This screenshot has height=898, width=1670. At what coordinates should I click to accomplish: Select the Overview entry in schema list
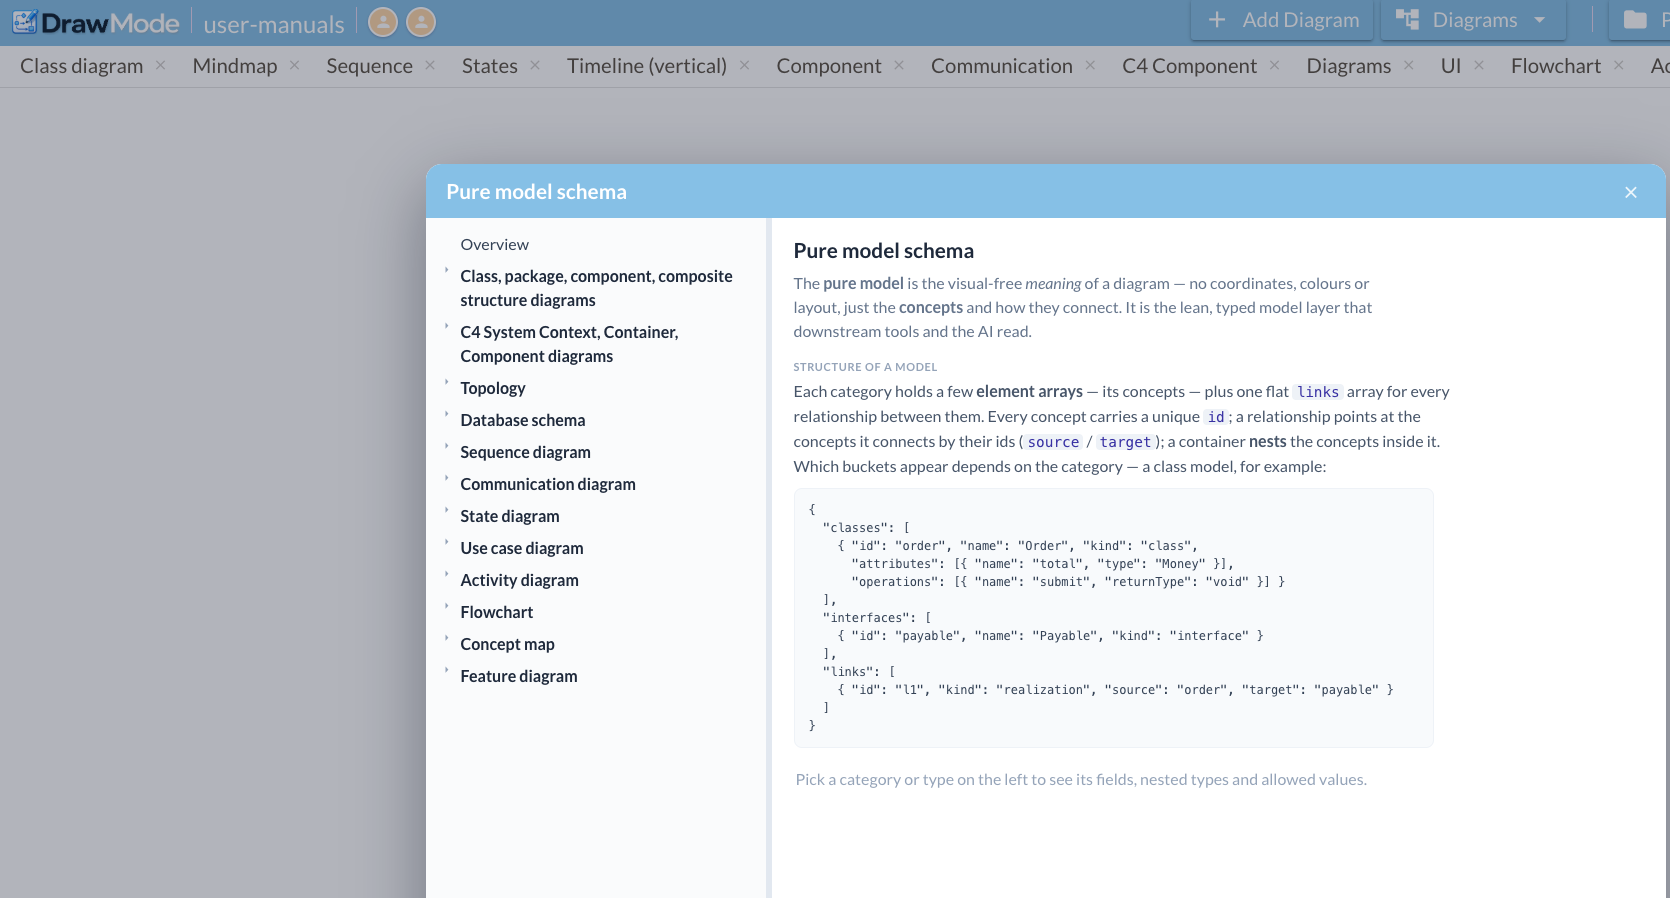click(x=494, y=244)
